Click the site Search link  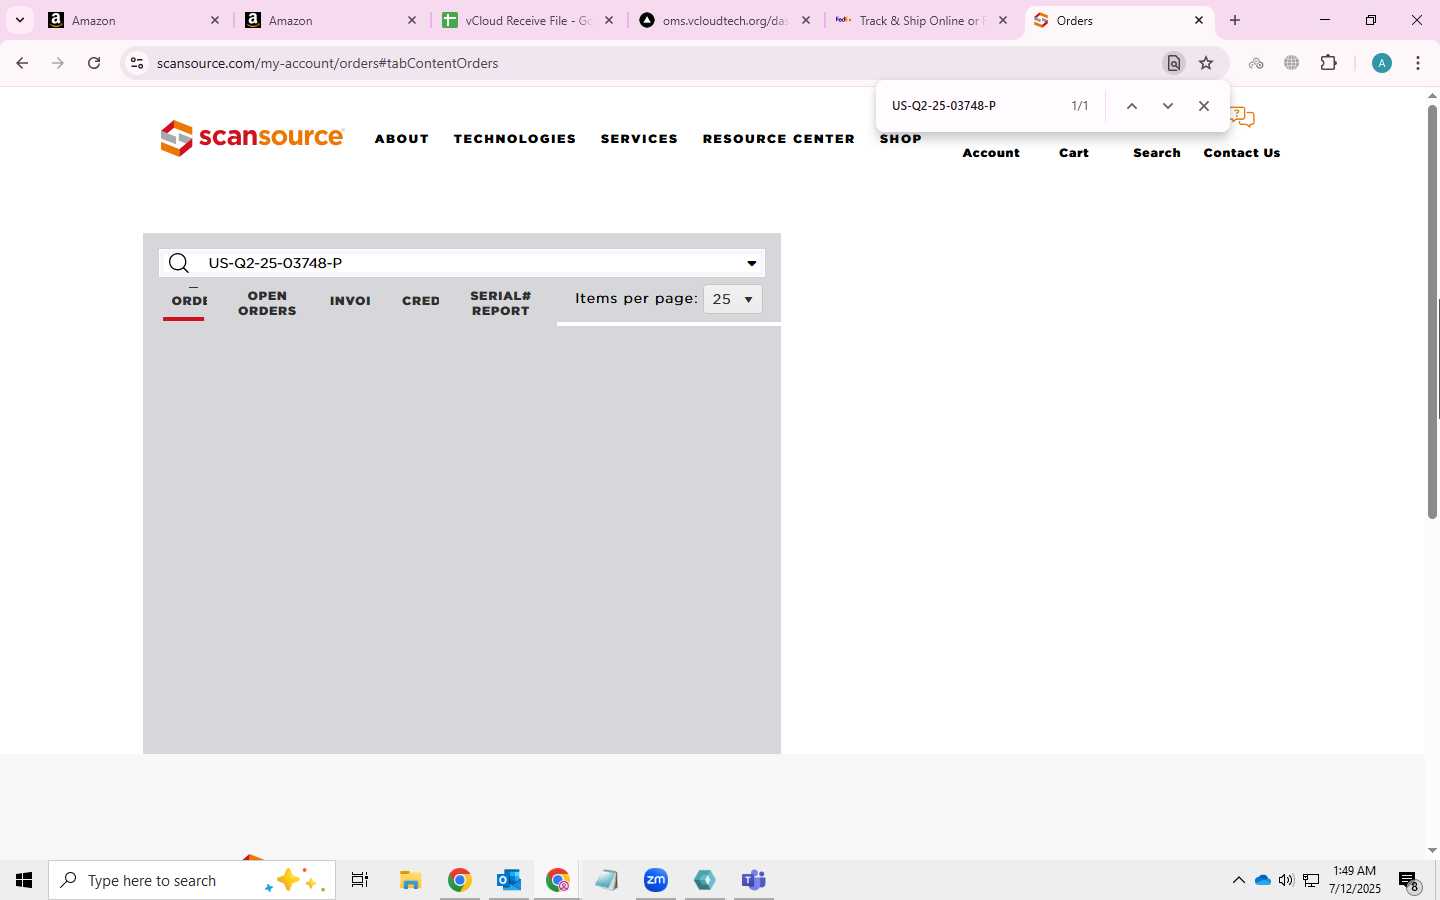tap(1157, 153)
